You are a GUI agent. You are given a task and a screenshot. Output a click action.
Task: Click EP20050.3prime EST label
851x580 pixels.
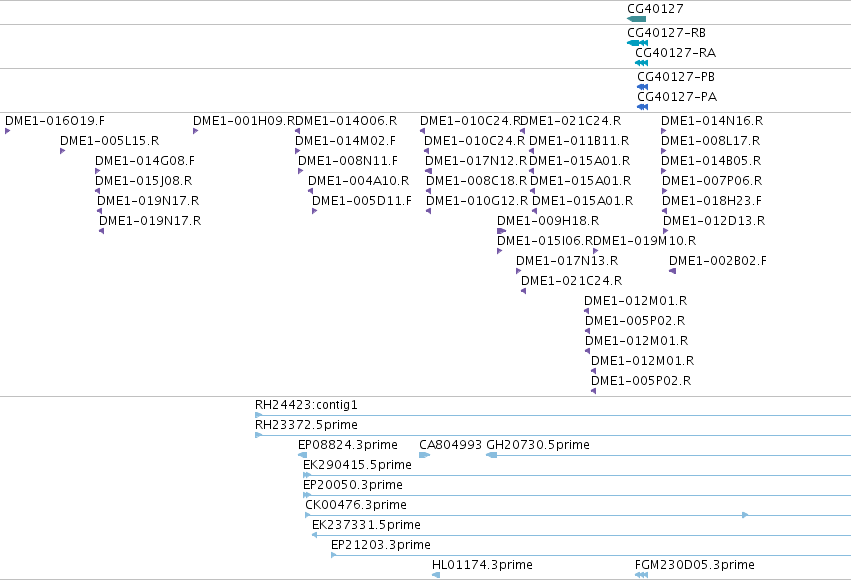coord(353,485)
